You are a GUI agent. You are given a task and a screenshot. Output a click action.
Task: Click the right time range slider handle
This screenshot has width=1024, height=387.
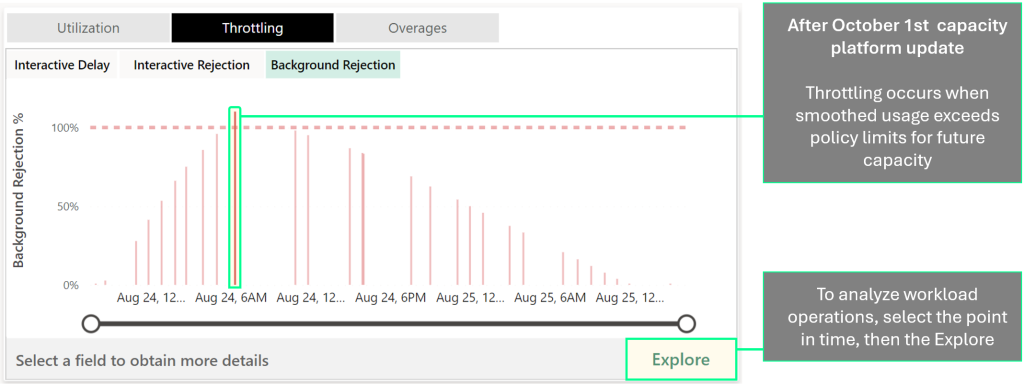(x=686, y=323)
